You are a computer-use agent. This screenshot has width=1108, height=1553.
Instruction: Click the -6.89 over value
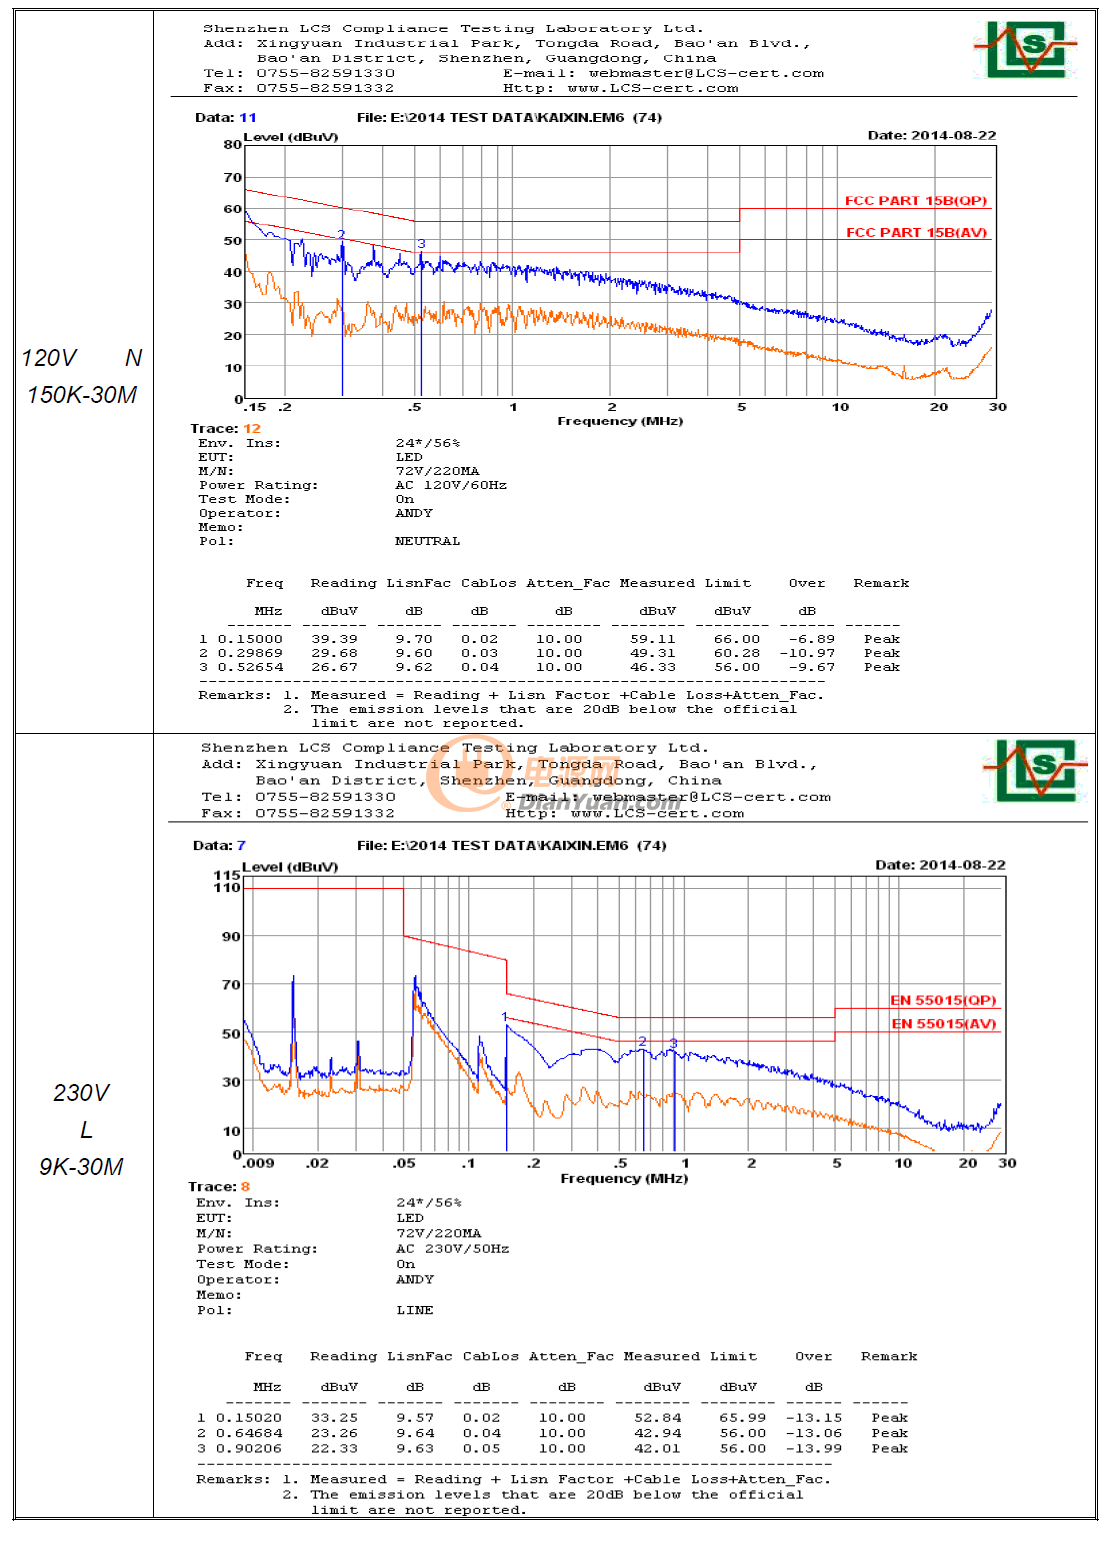click(x=811, y=640)
